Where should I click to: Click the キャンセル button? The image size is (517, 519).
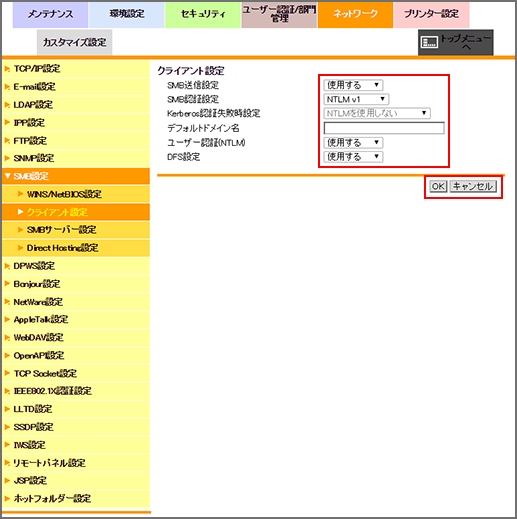473,186
